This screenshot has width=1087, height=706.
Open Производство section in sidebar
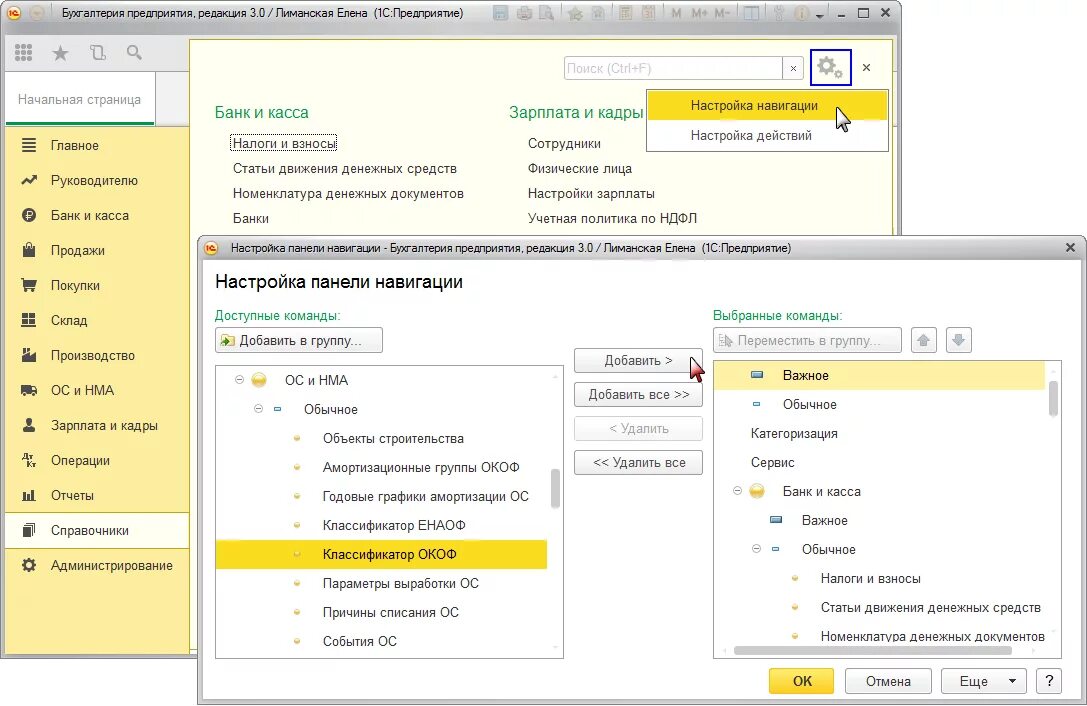tap(97, 356)
